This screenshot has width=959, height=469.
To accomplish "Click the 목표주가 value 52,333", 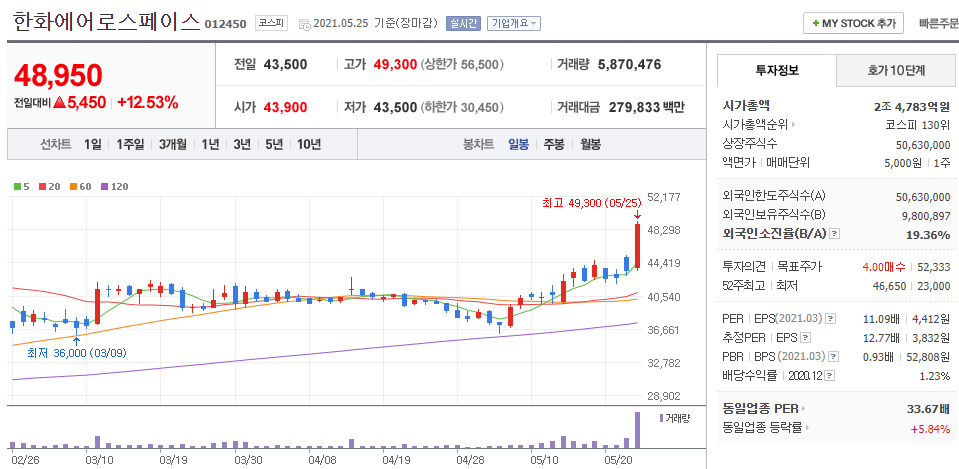I will tap(933, 267).
